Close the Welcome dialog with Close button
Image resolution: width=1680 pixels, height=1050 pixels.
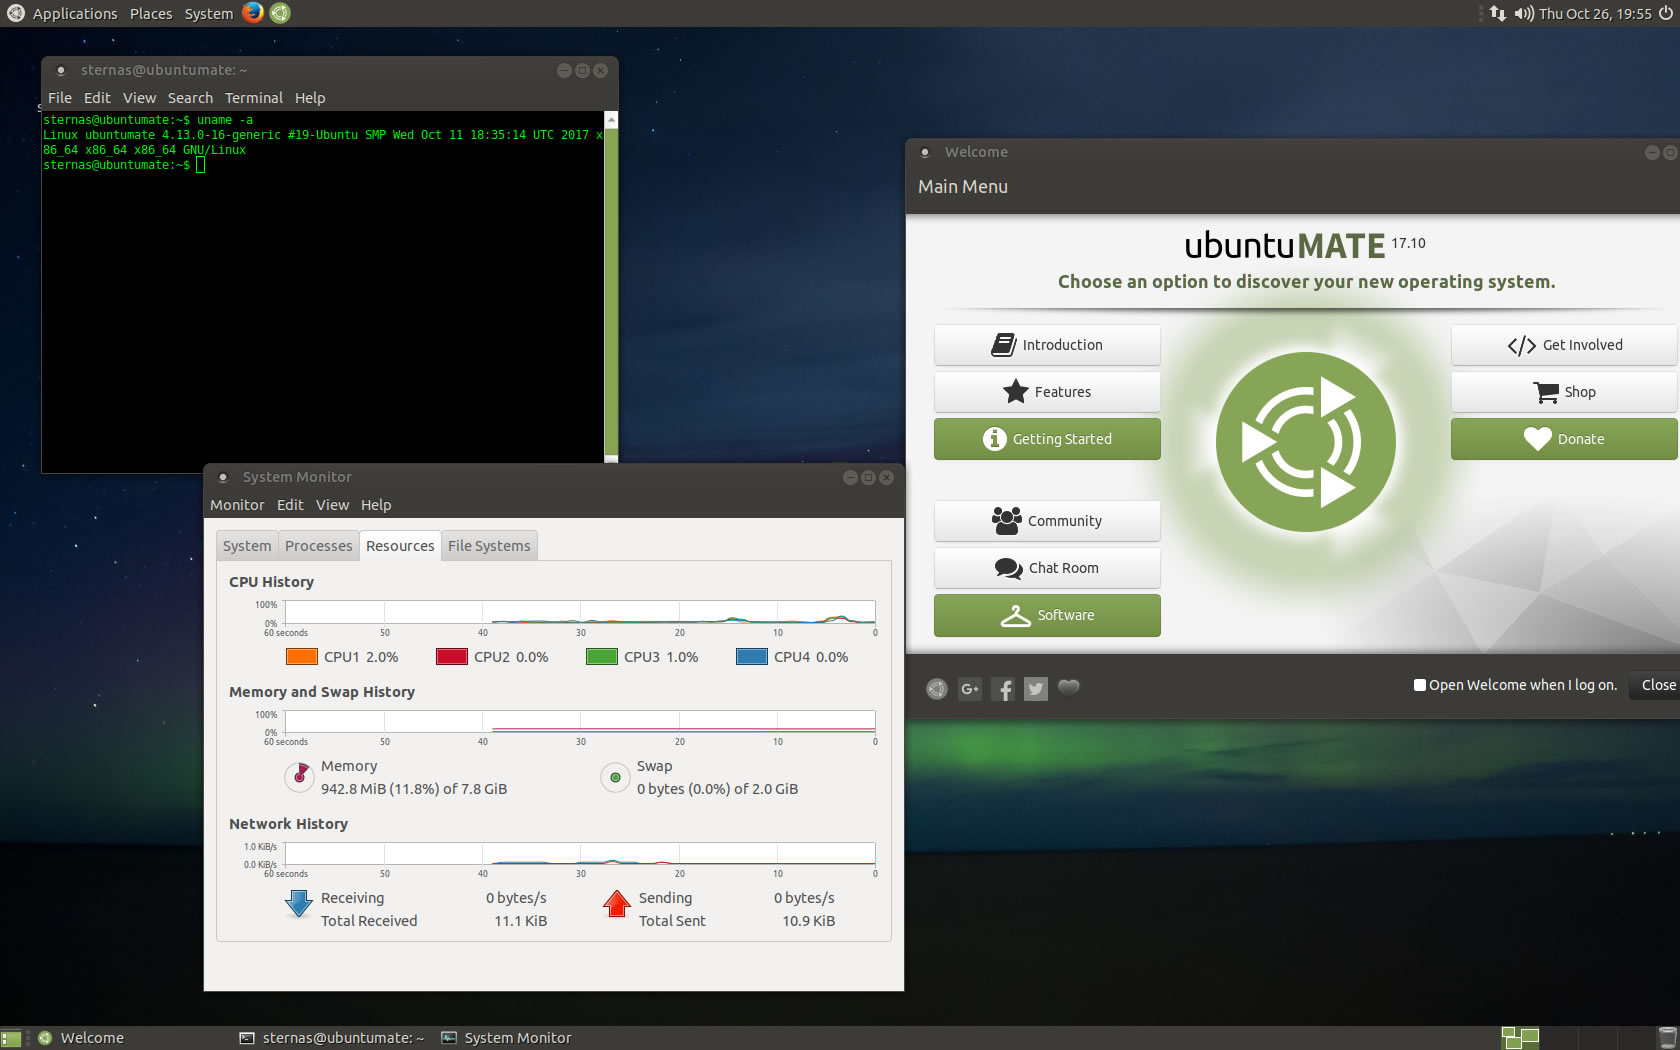click(x=1657, y=685)
